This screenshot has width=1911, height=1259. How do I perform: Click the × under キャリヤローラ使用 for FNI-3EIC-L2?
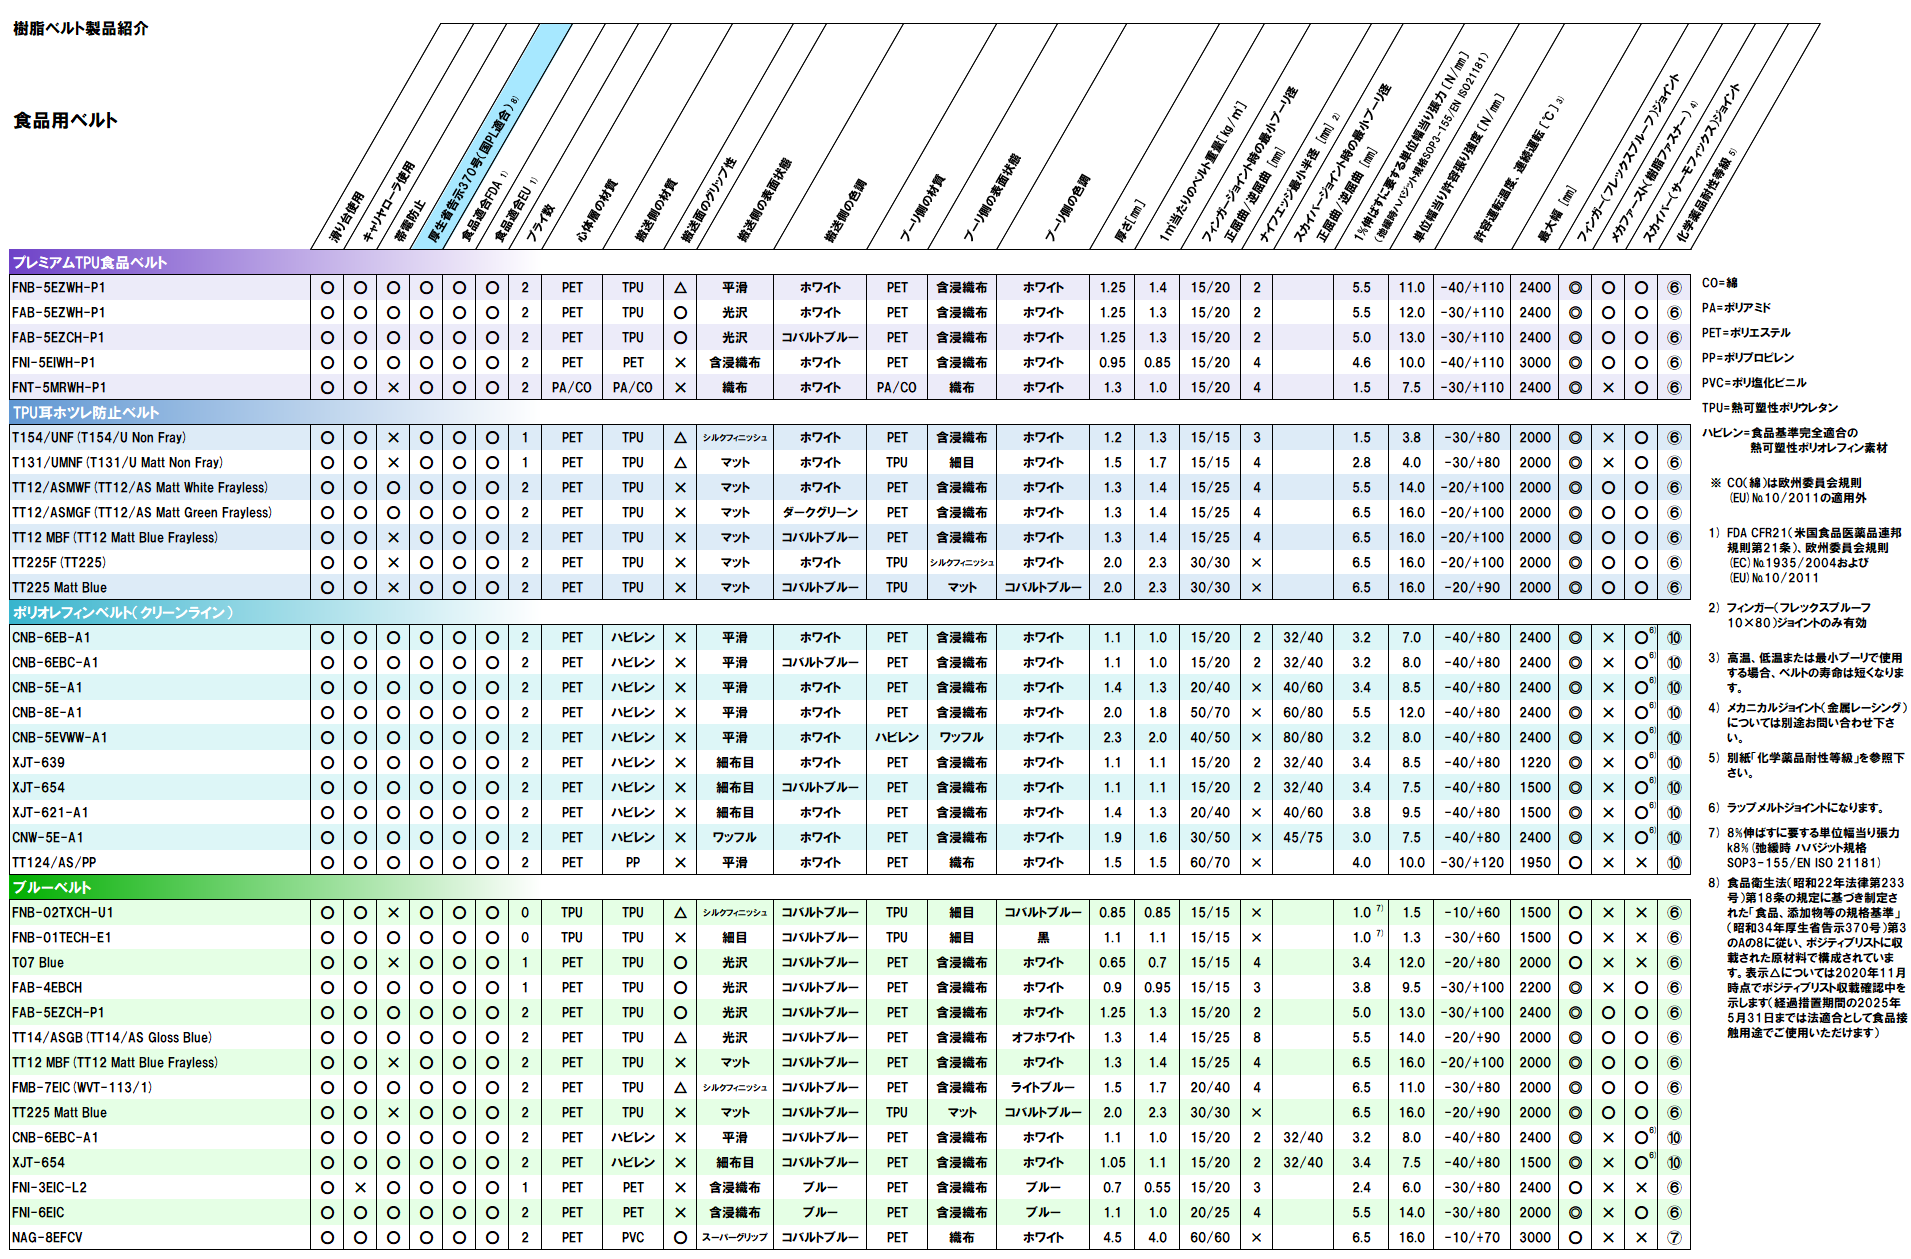(360, 1188)
